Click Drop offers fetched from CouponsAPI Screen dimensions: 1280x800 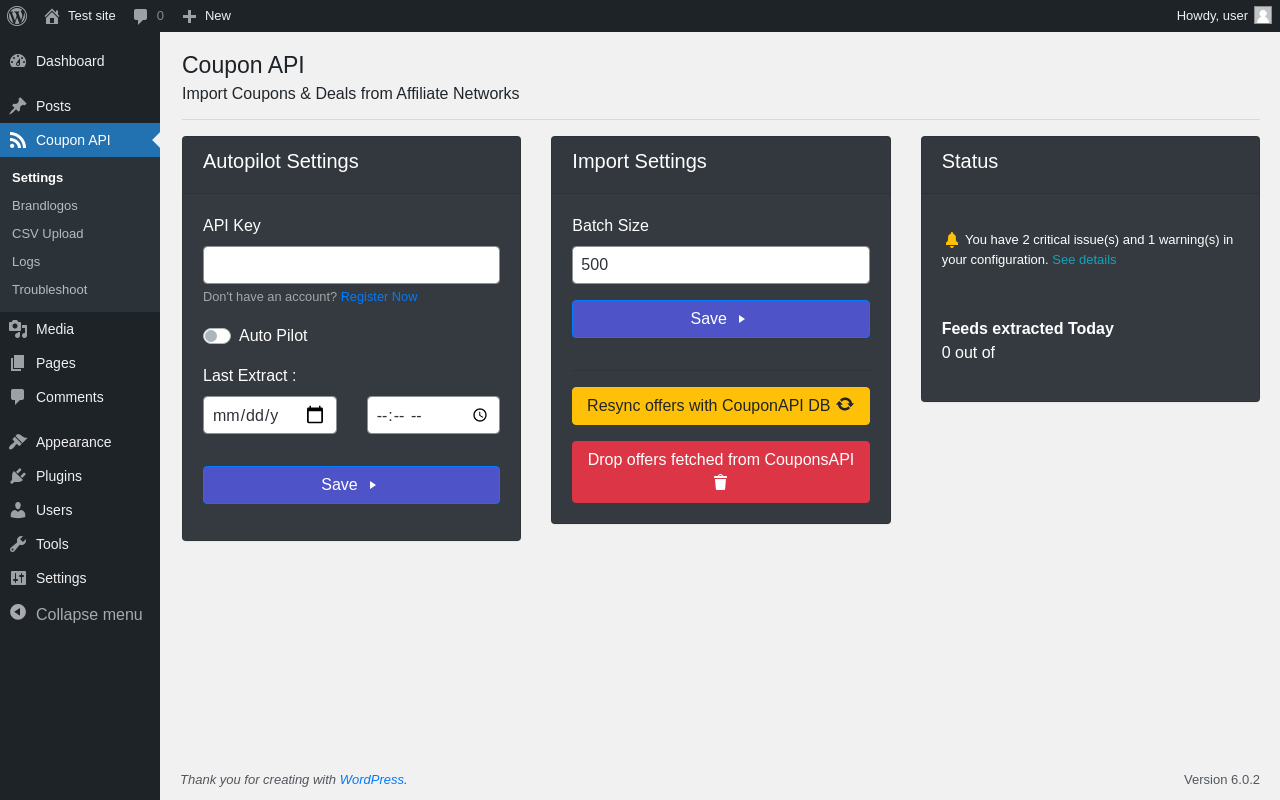[720, 471]
